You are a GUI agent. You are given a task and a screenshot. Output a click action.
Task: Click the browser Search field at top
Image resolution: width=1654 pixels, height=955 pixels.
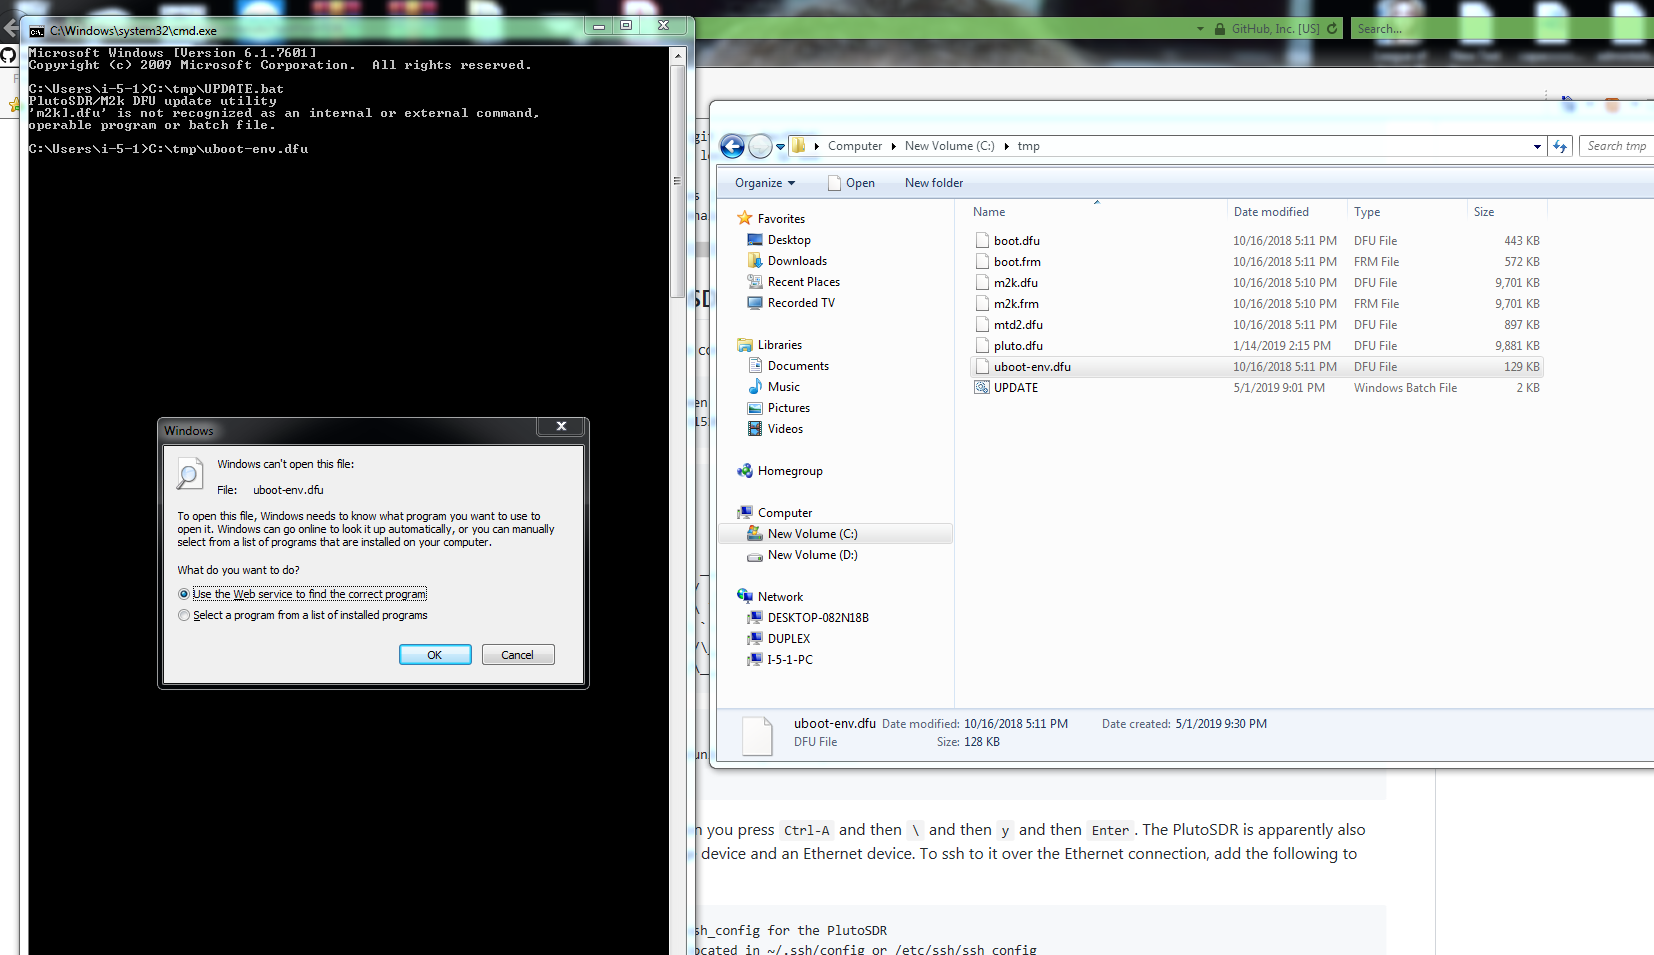pos(1500,29)
